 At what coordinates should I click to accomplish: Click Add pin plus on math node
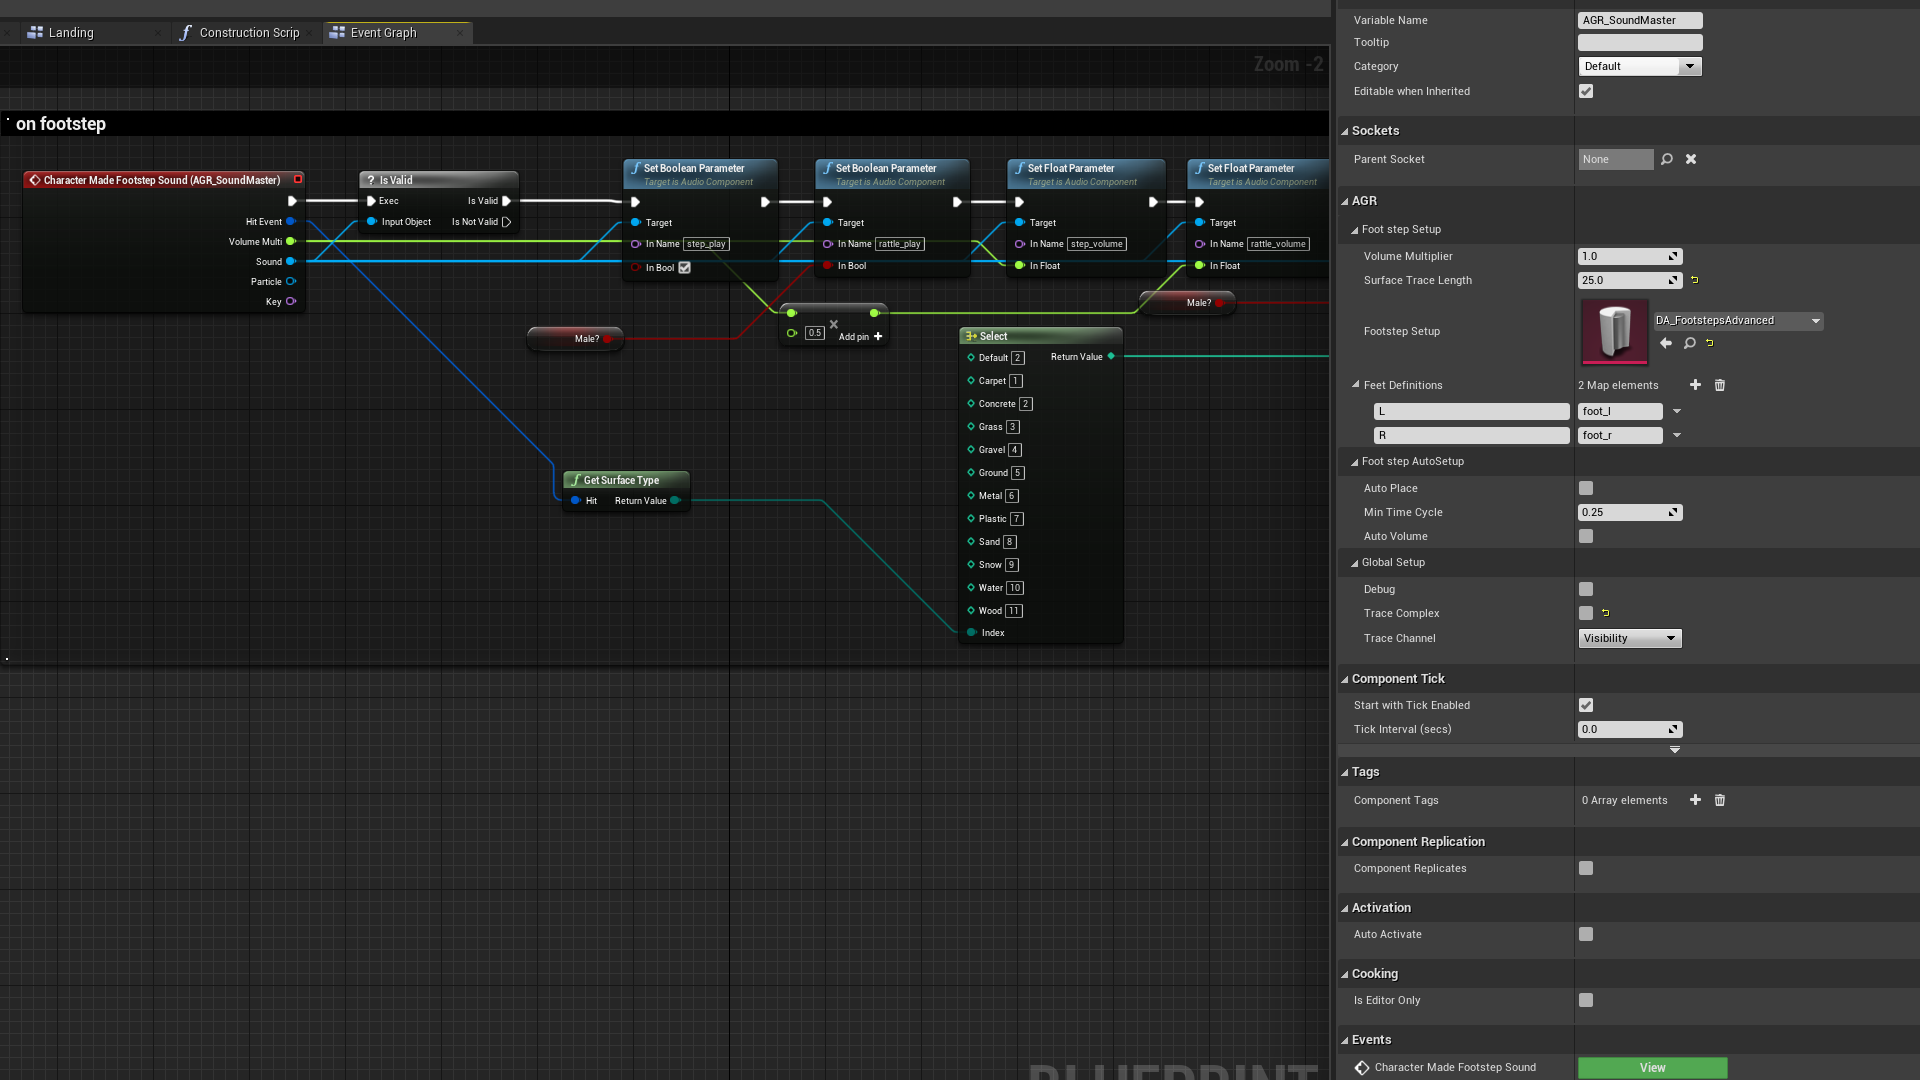[878, 337]
